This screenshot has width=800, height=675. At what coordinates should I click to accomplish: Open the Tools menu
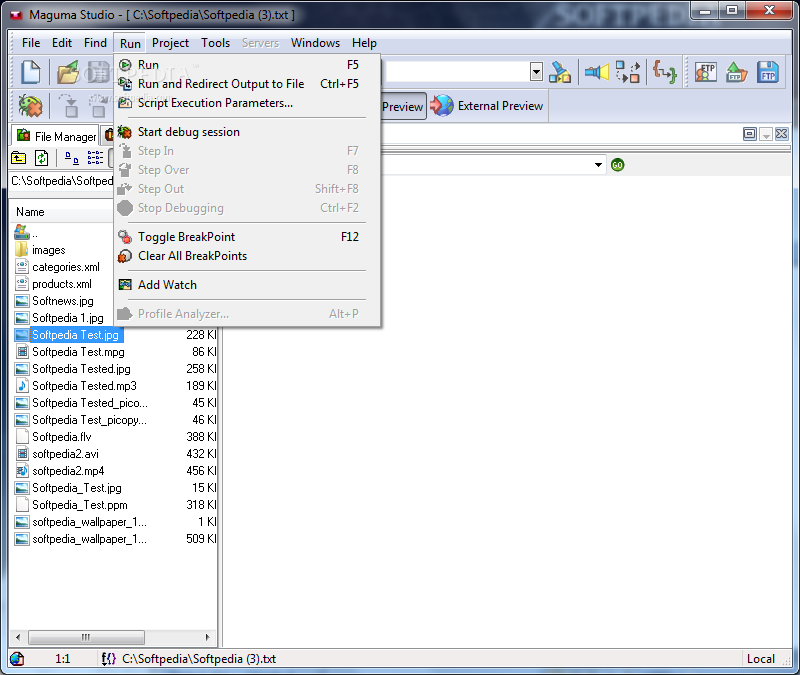(x=215, y=43)
